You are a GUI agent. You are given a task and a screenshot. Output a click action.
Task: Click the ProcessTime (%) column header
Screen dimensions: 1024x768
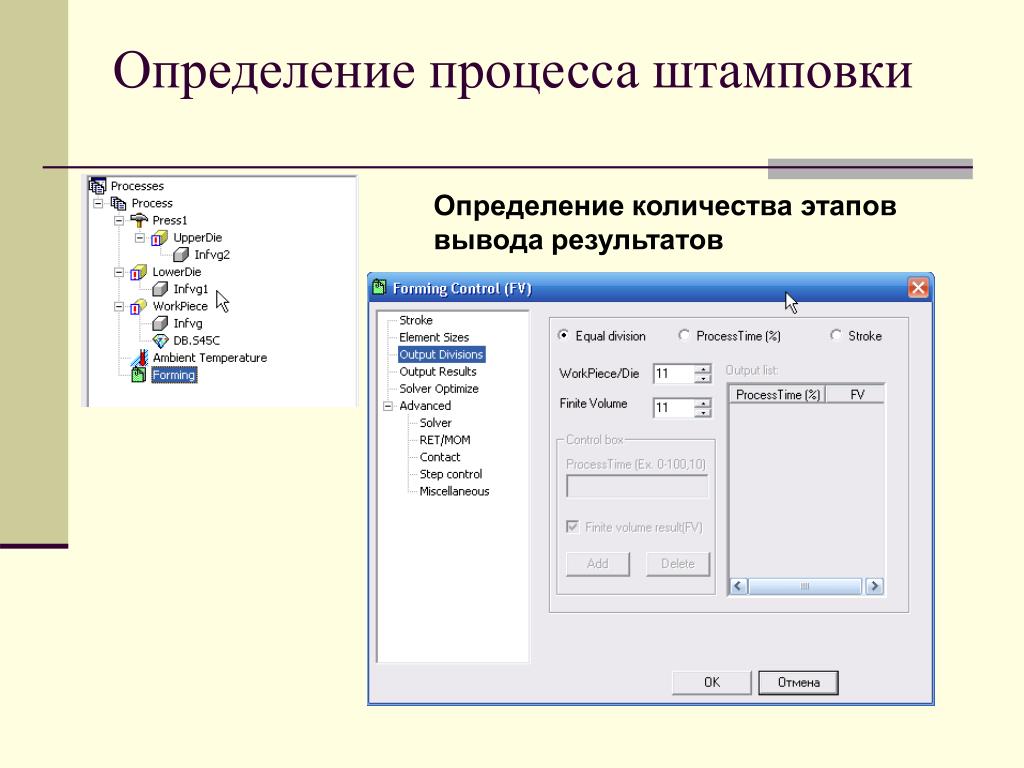[777, 394]
